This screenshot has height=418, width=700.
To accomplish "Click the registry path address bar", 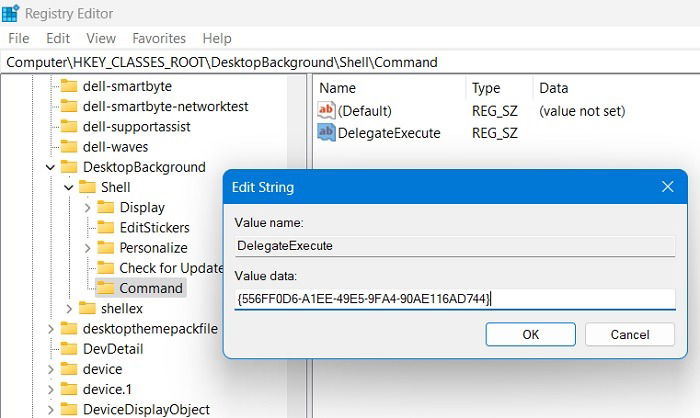I will [x=350, y=62].
